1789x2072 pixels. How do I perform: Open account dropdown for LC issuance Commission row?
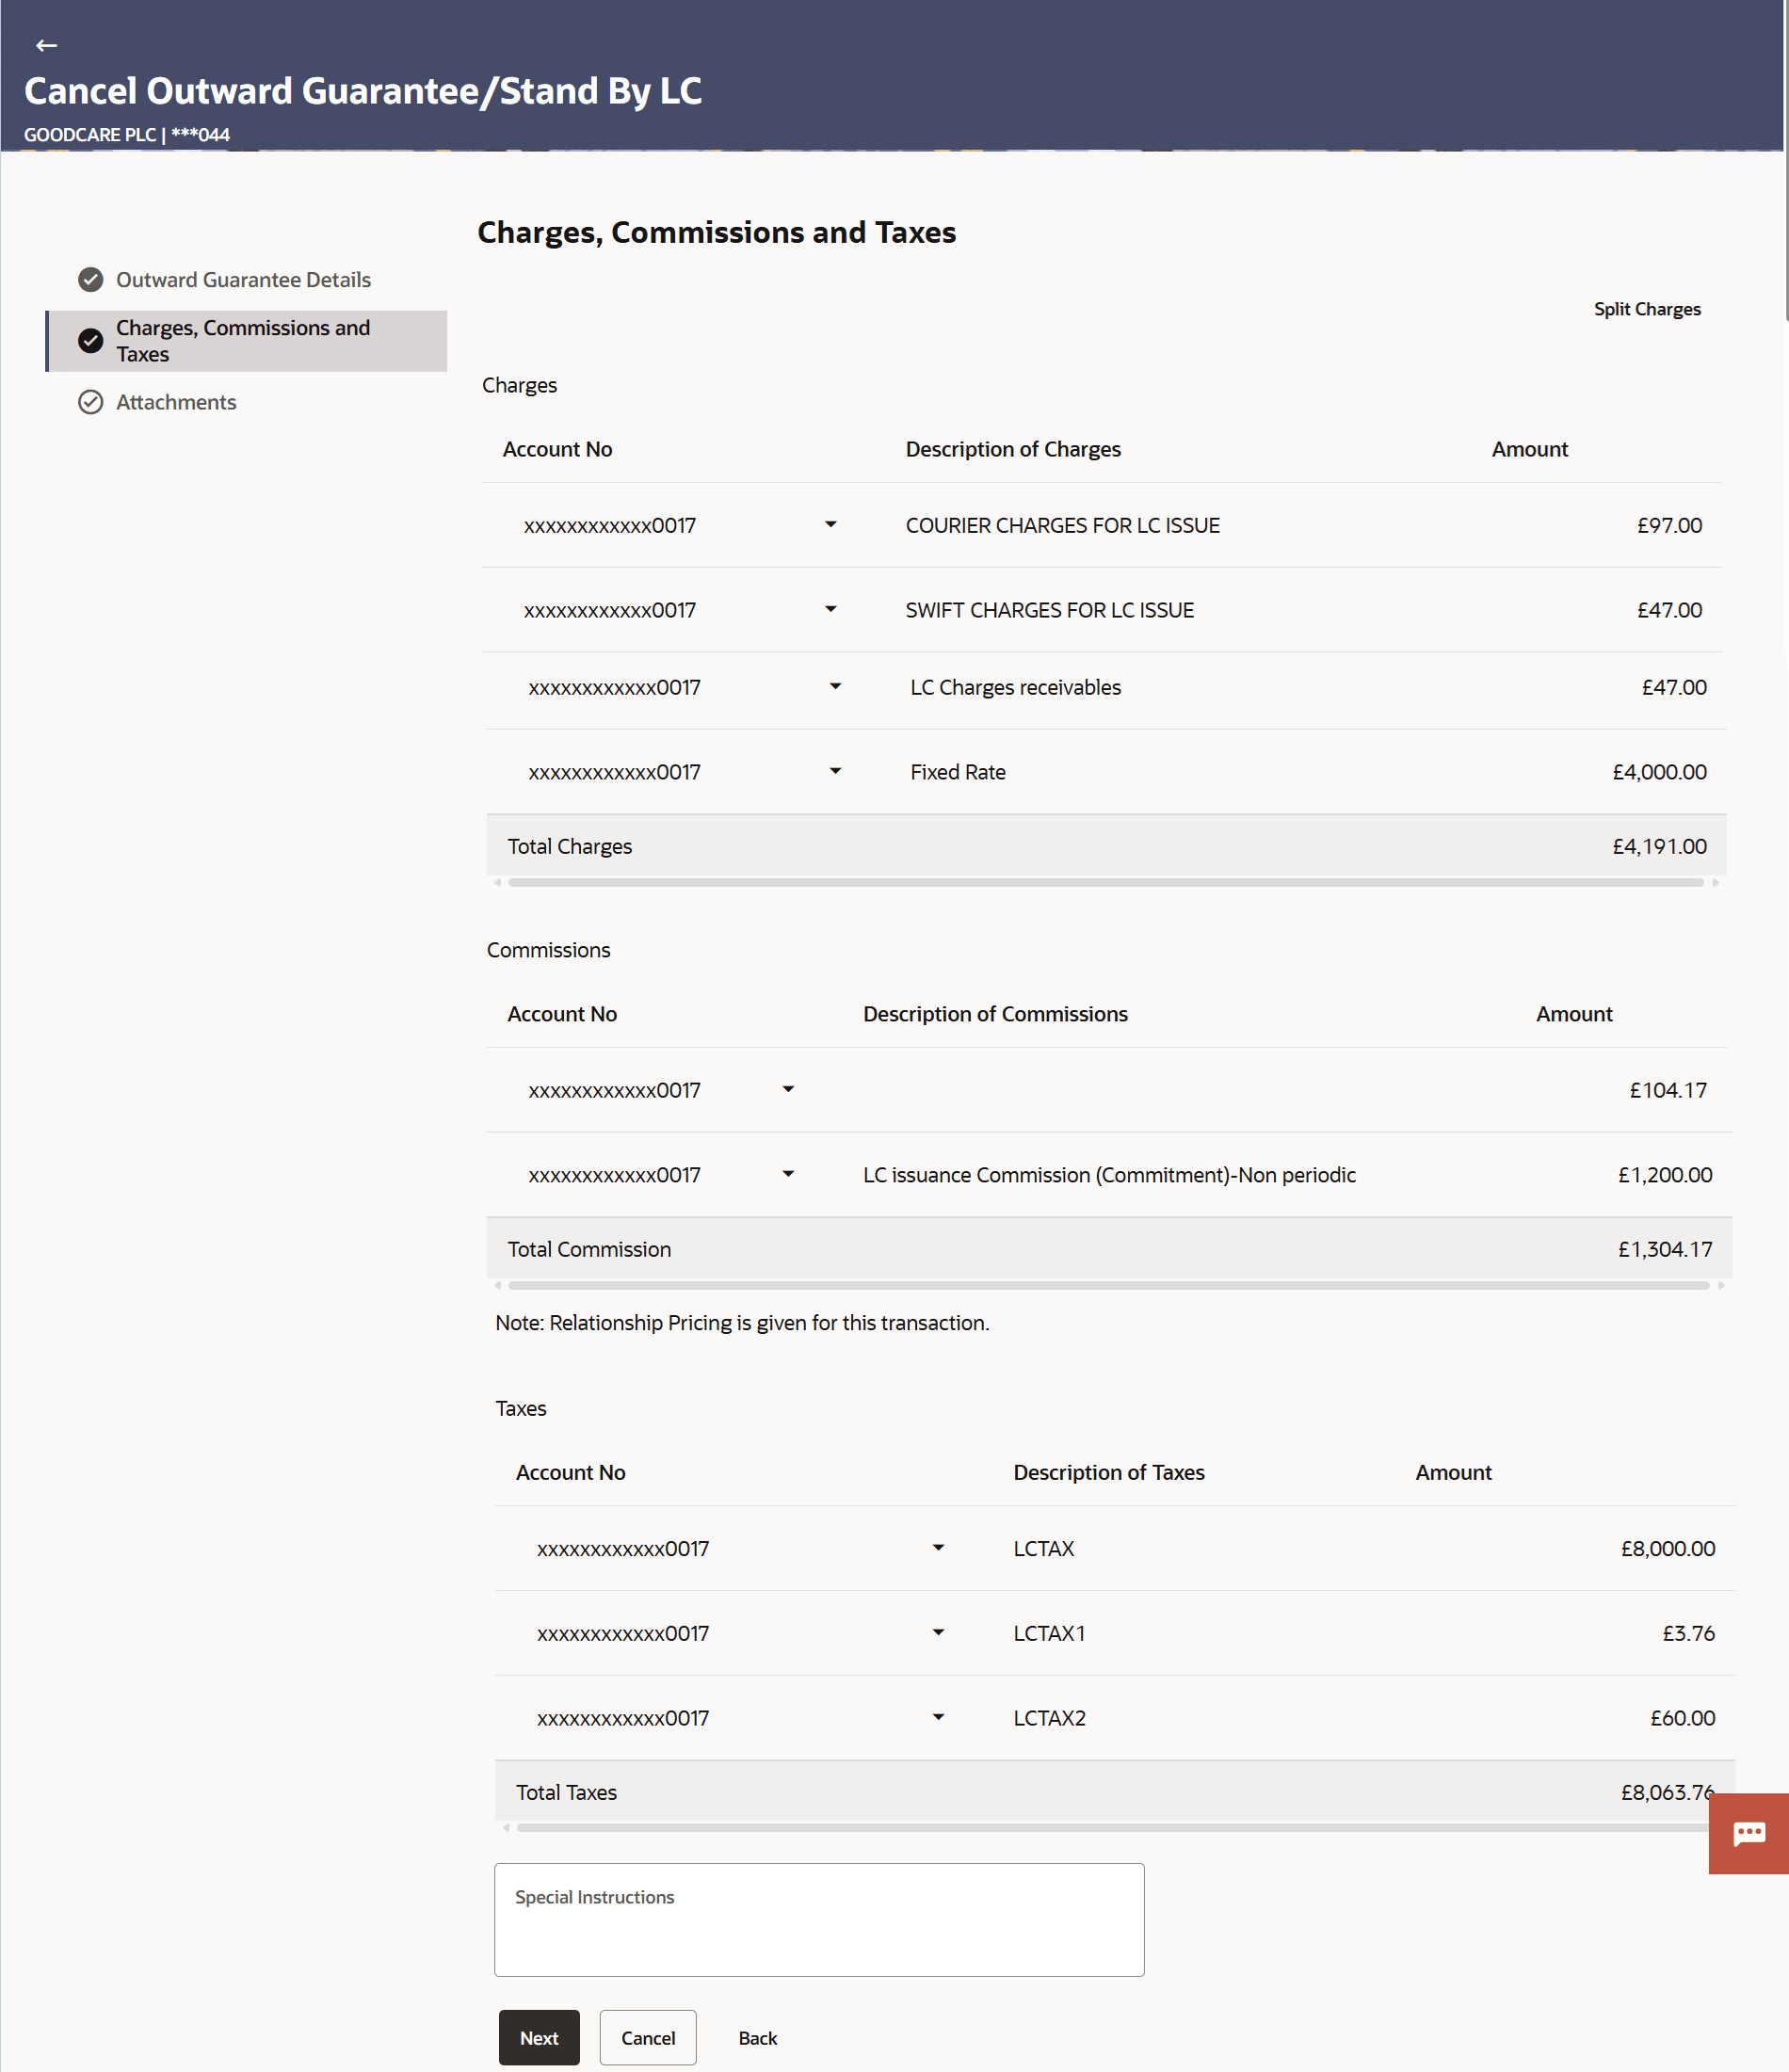point(788,1174)
